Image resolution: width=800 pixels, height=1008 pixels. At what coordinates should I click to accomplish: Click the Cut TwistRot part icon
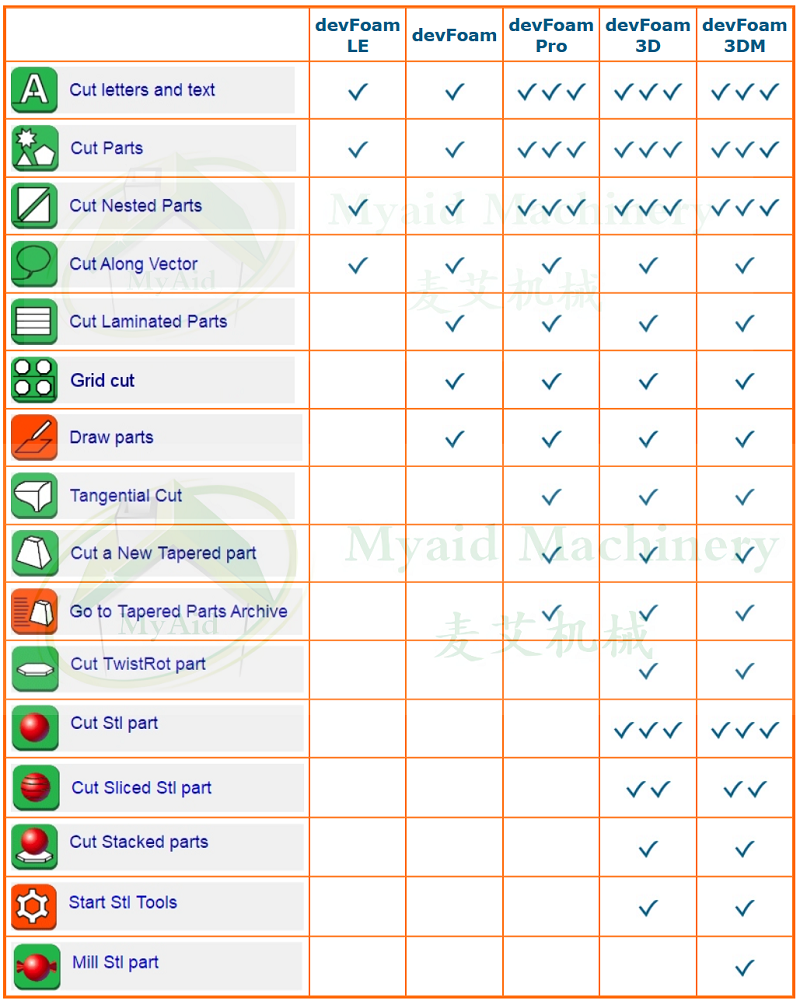(35, 669)
